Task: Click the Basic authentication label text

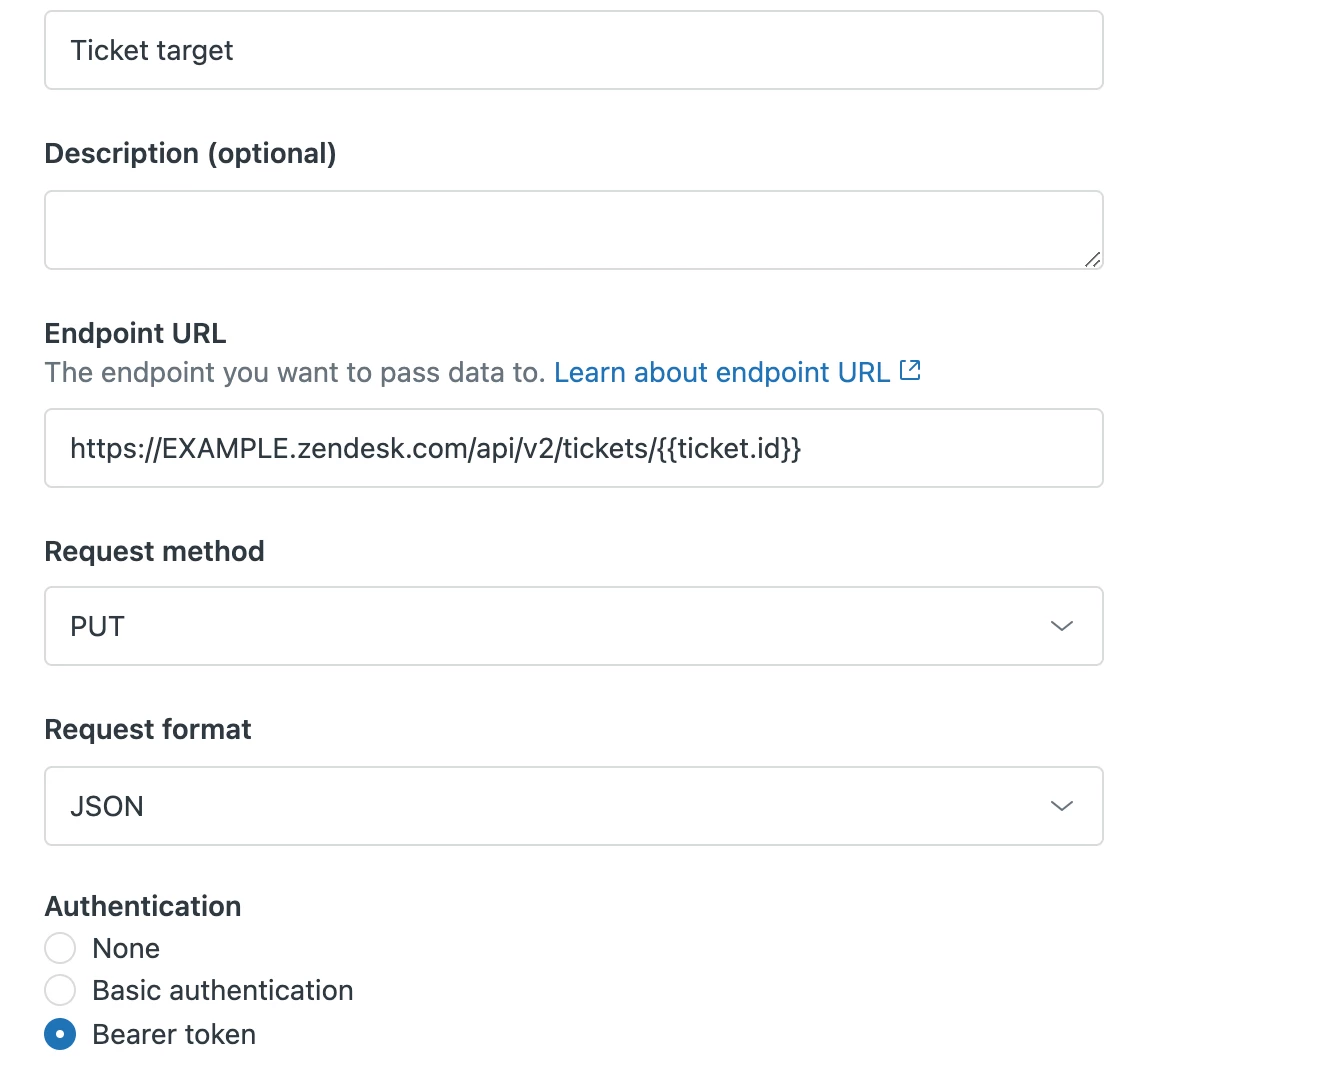Action: (222, 990)
